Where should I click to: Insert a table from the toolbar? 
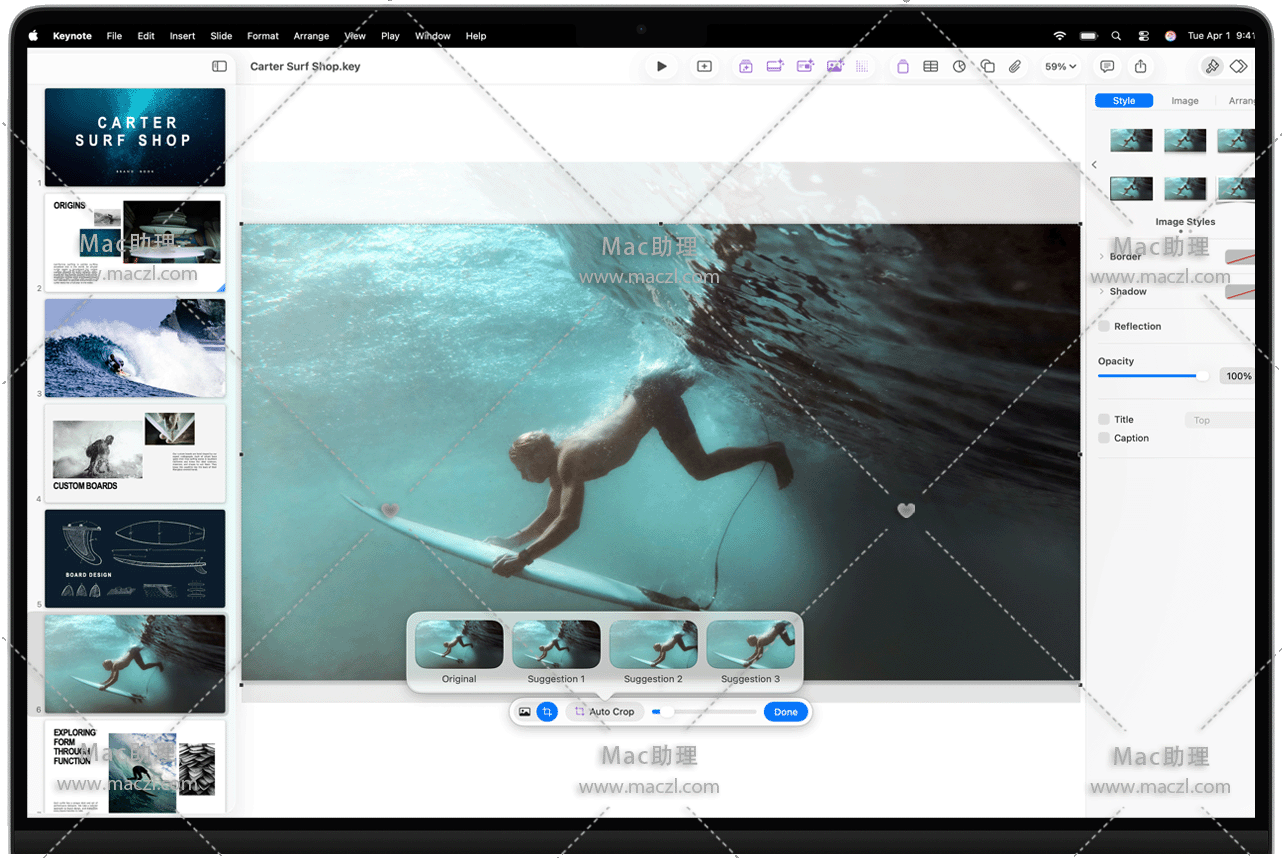tap(930, 67)
